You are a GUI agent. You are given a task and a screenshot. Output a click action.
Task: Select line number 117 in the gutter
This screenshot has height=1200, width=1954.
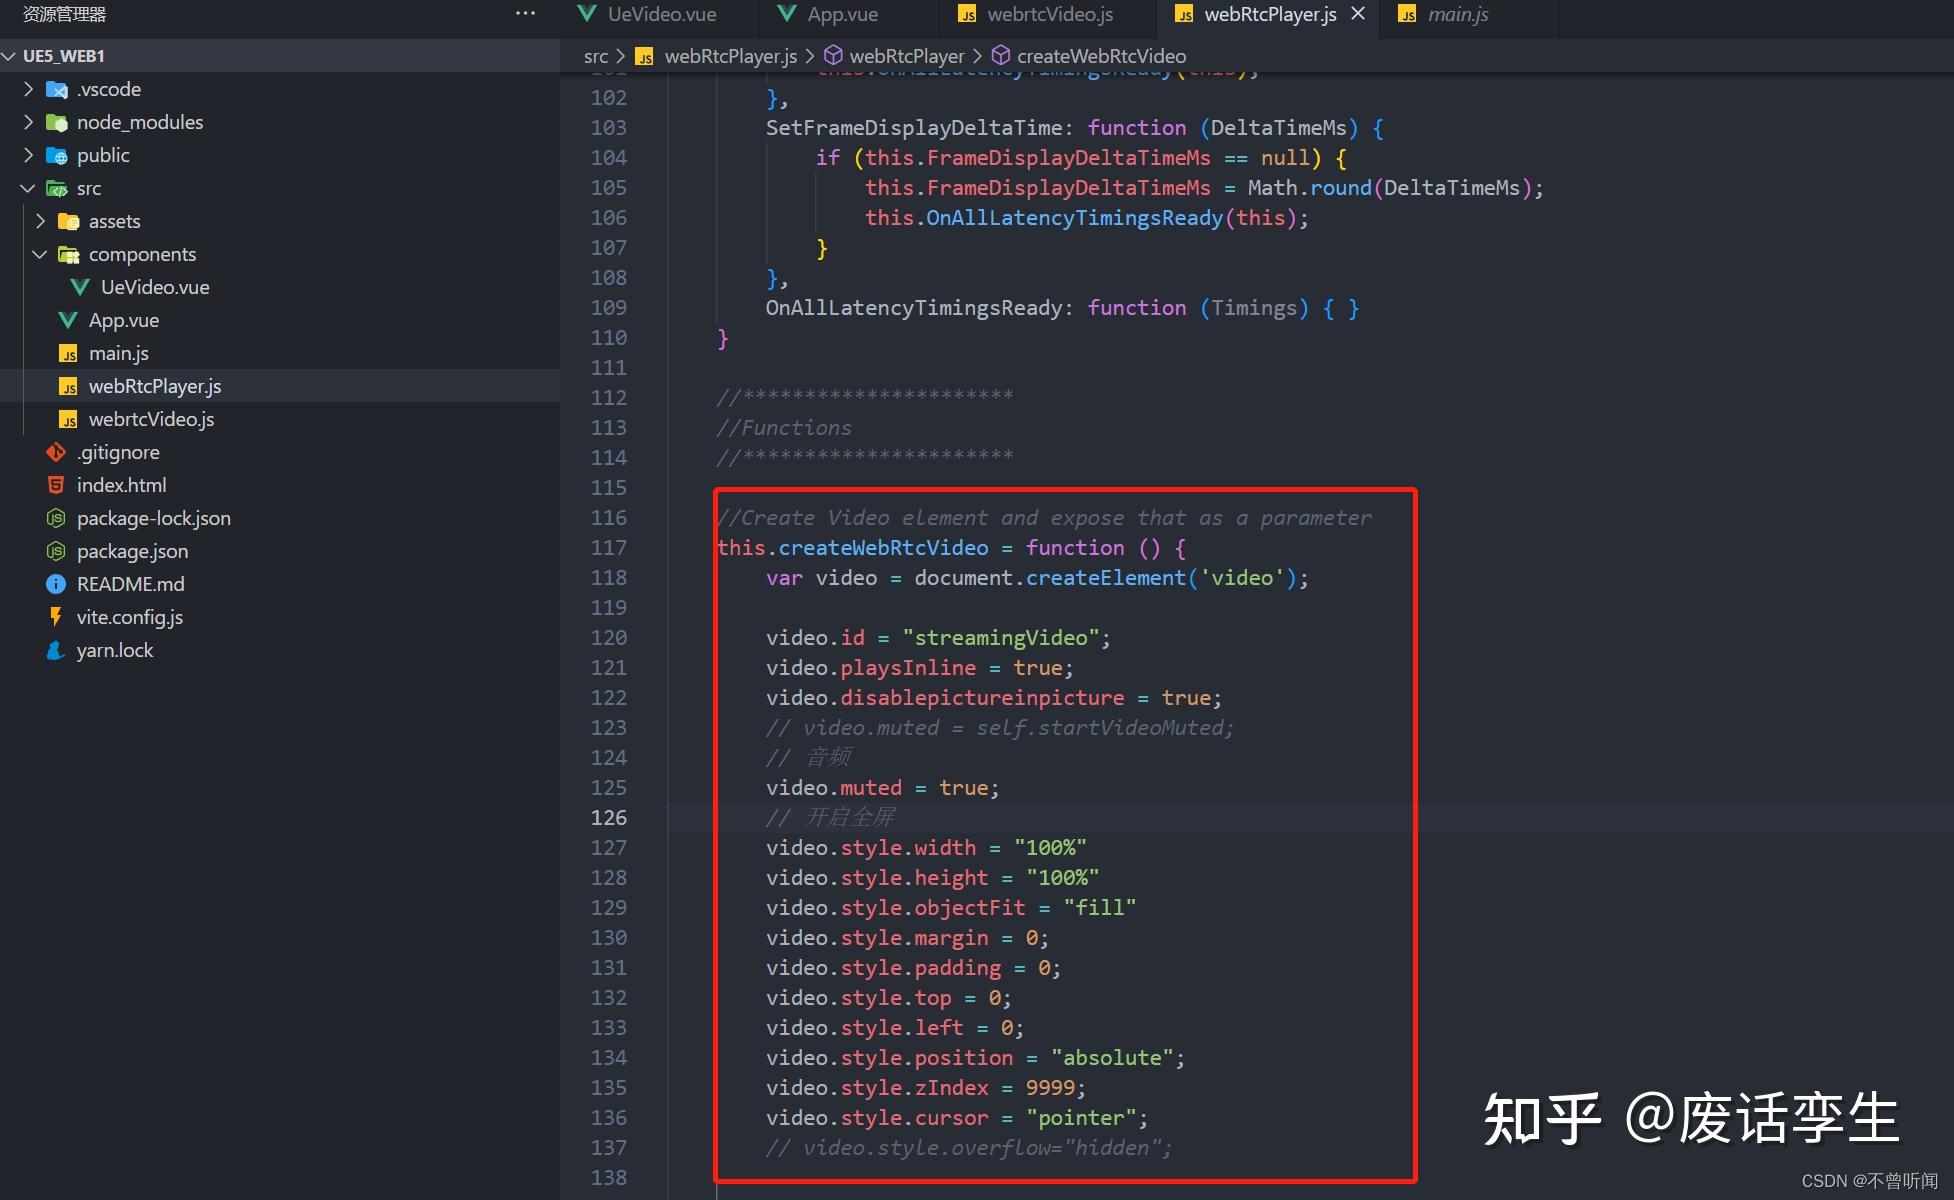[x=608, y=547]
